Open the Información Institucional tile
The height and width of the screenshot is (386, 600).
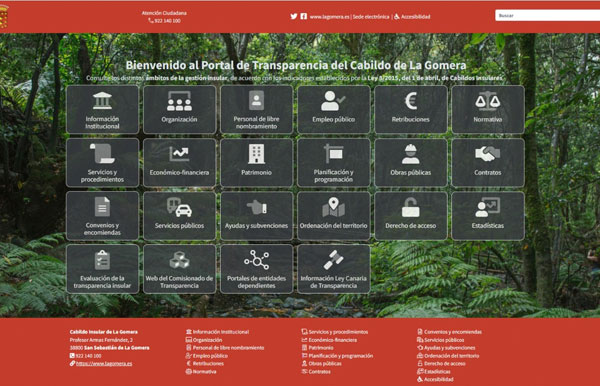pyautogui.click(x=102, y=109)
